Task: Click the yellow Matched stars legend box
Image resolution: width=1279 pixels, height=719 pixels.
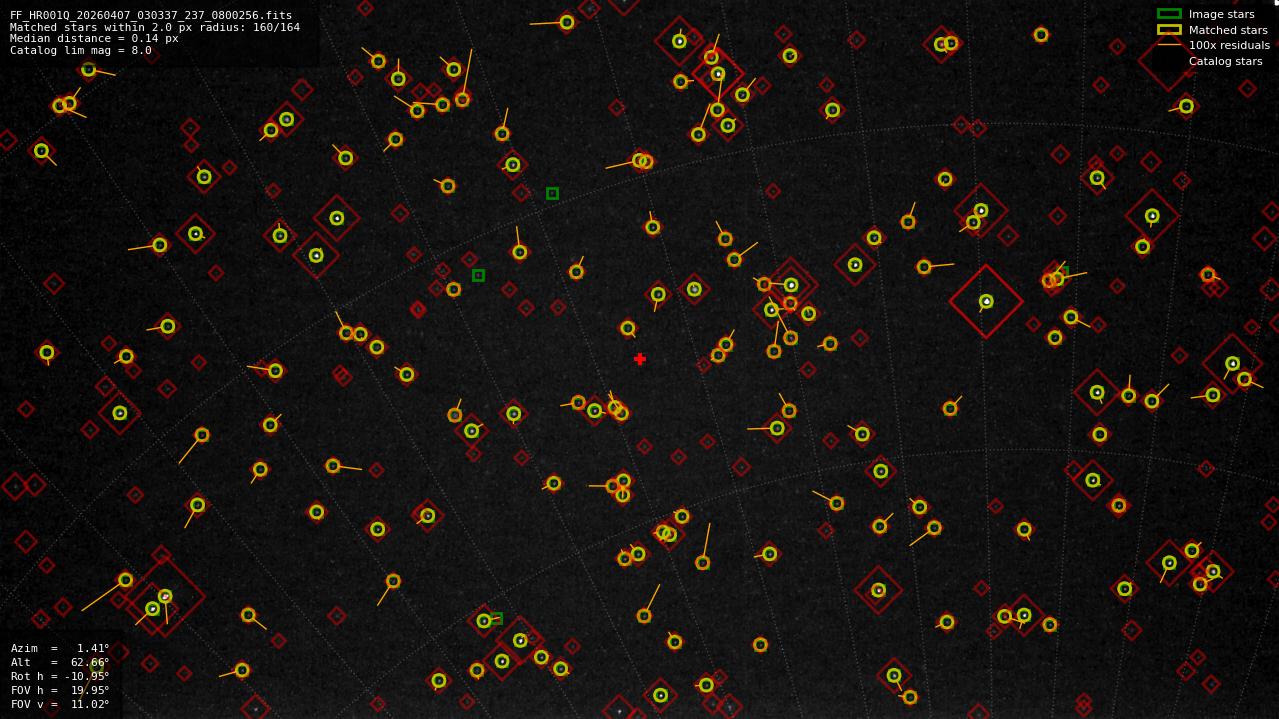Action: (1169, 30)
